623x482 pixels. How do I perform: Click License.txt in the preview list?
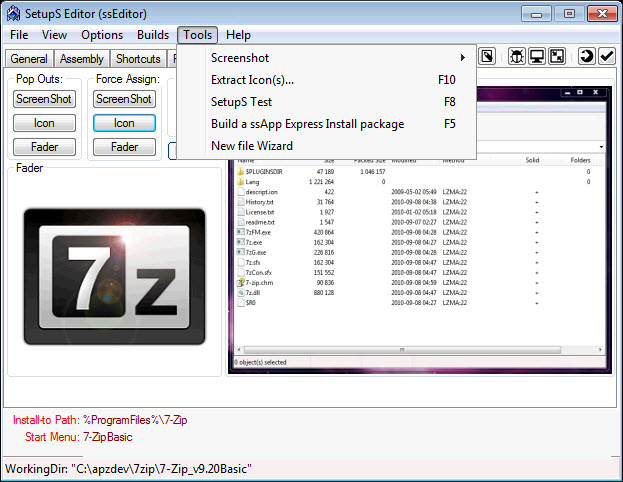[x=260, y=212]
